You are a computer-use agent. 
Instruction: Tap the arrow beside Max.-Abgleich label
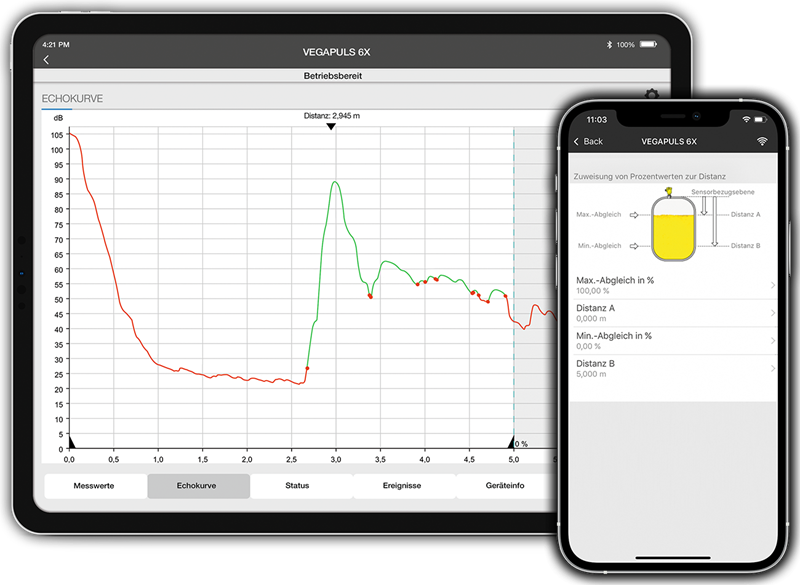(x=634, y=214)
